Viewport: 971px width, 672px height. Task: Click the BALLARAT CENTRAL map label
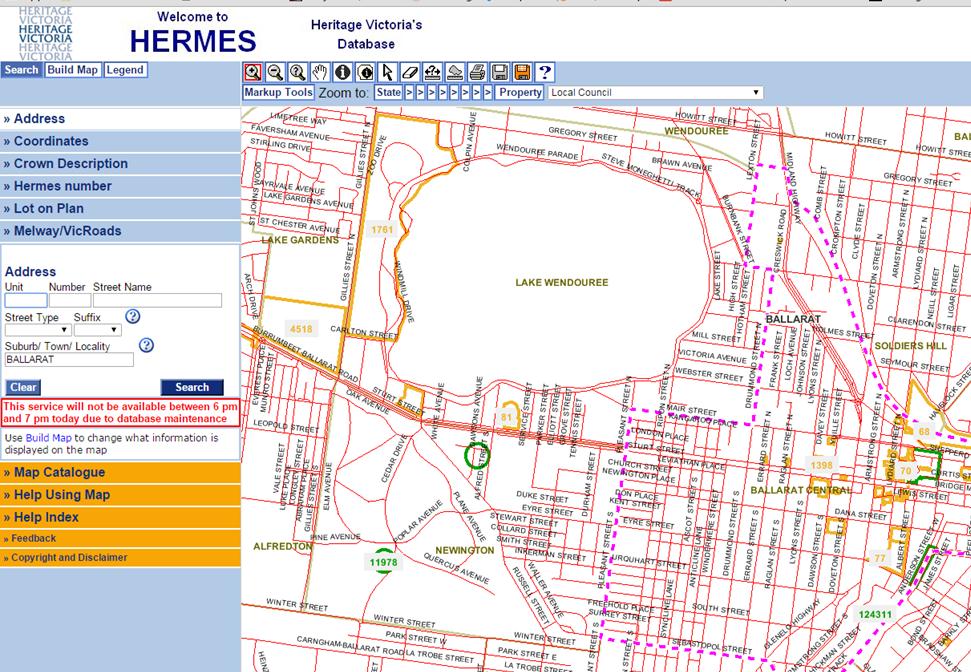[x=801, y=490]
